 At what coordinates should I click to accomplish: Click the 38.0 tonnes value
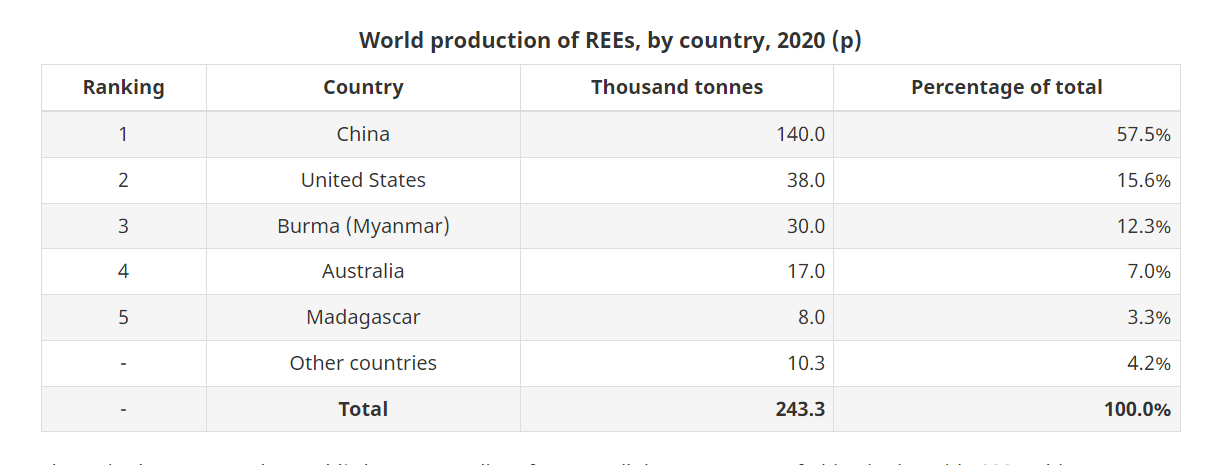[805, 180]
